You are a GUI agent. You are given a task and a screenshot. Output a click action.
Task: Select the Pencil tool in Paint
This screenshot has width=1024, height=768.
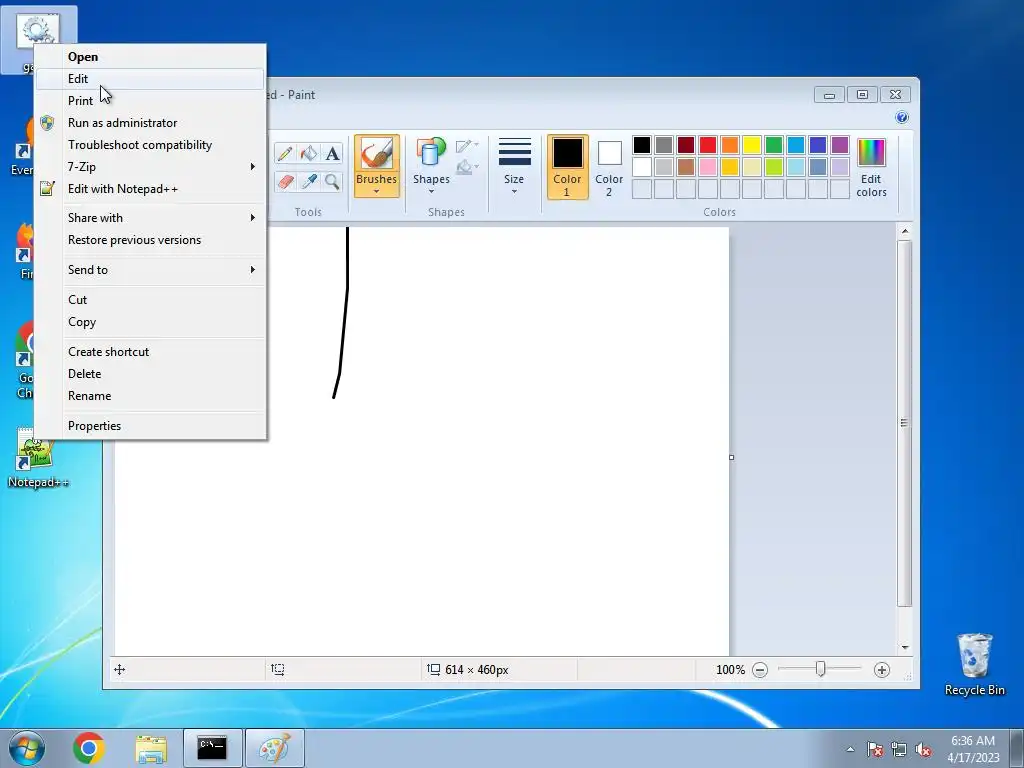[285, 153]
